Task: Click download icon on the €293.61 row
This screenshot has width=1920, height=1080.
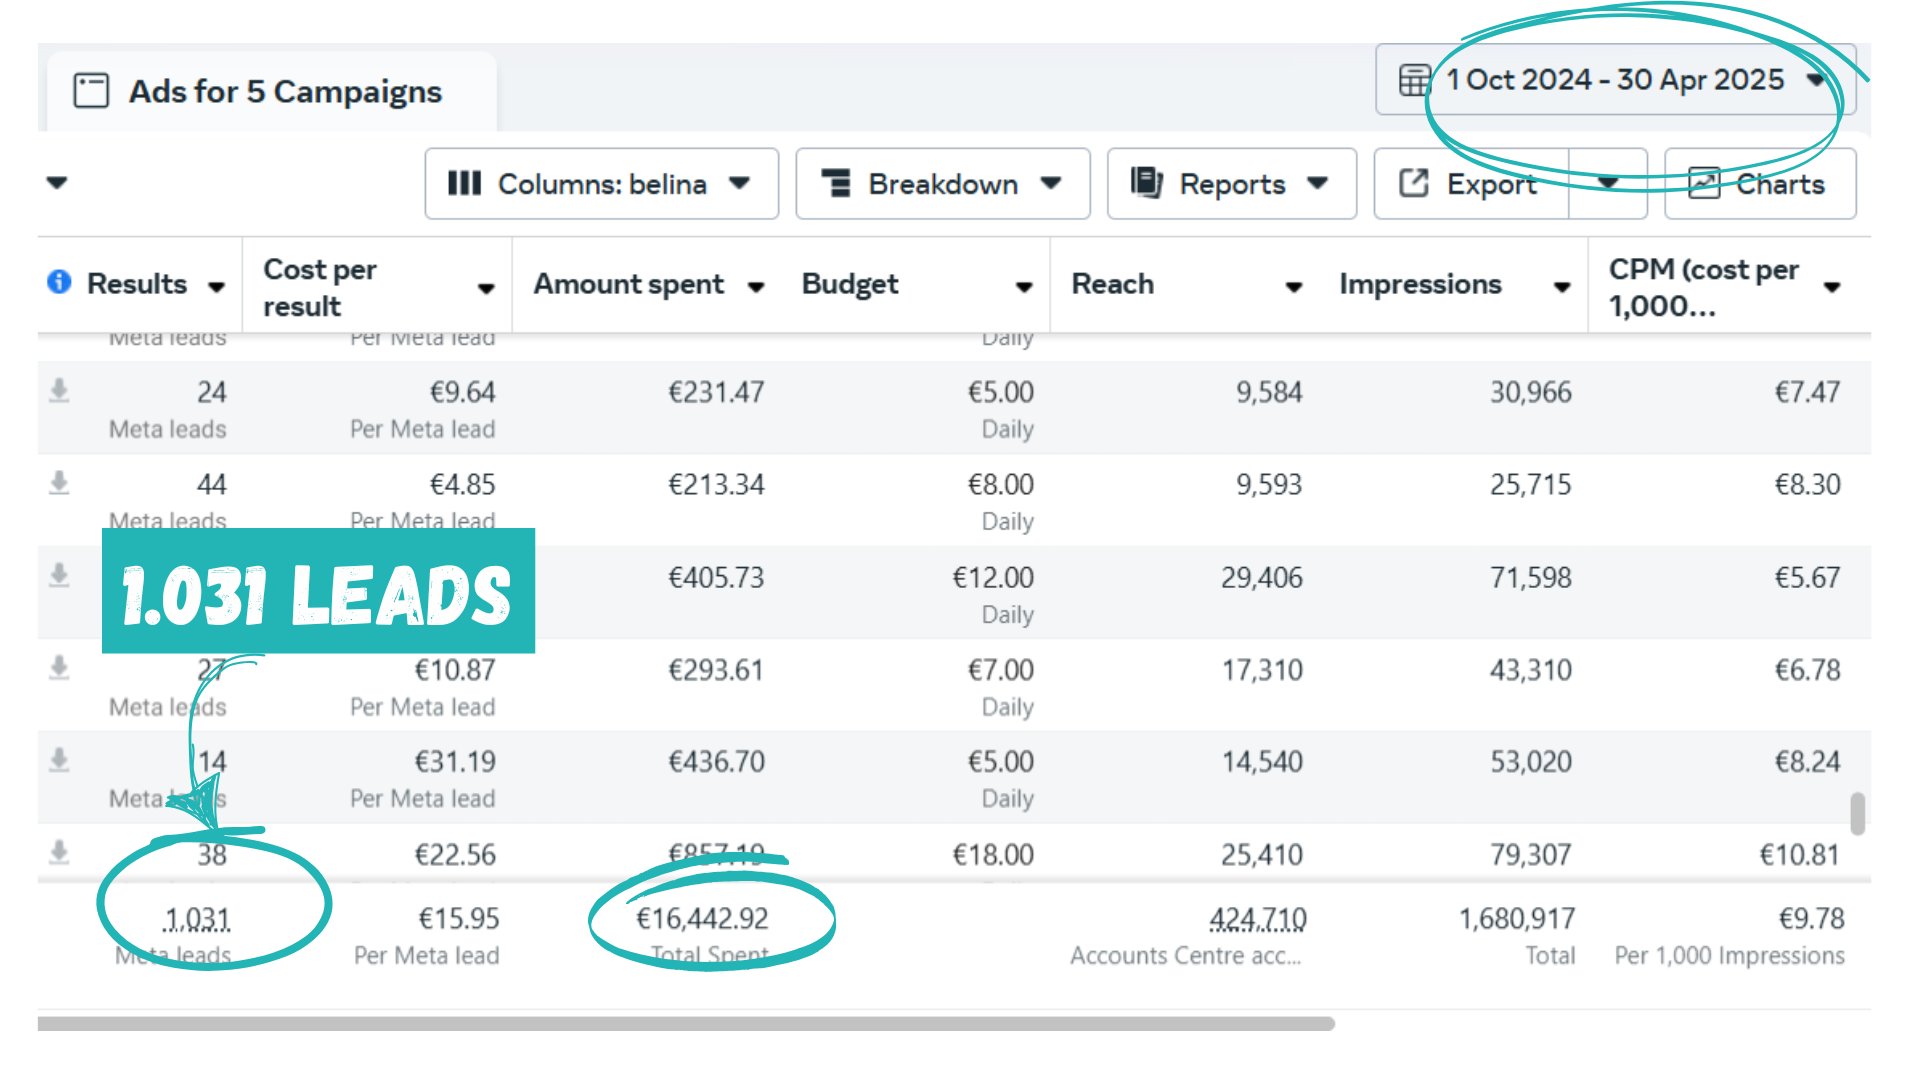Action: (59, 668)
